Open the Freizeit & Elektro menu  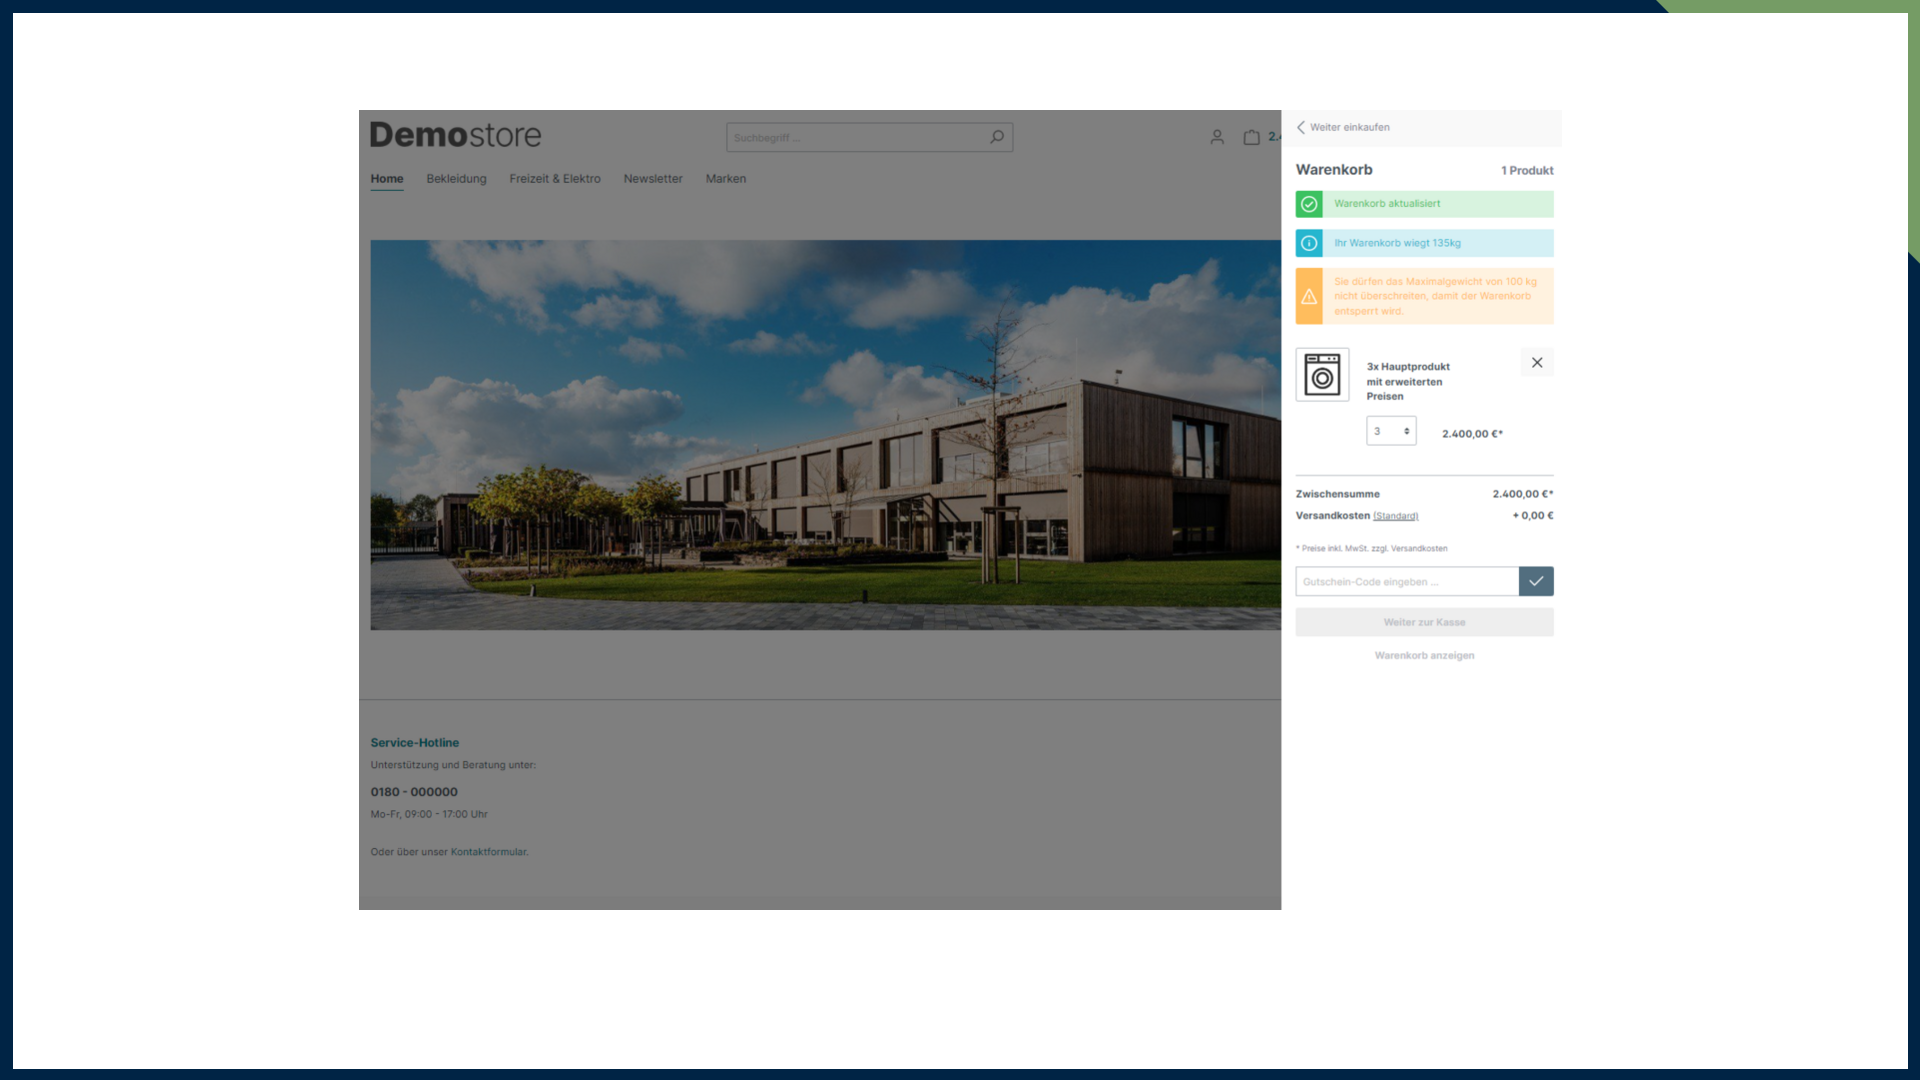click(x=555, y=179)
